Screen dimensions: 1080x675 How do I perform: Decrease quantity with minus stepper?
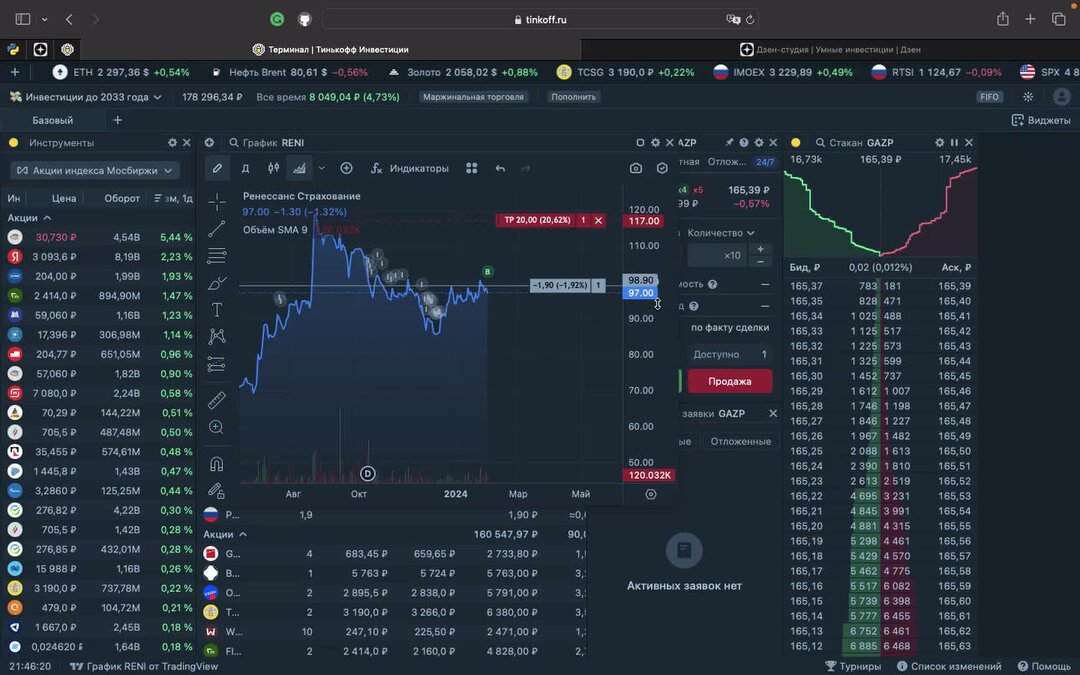[760, 262]
